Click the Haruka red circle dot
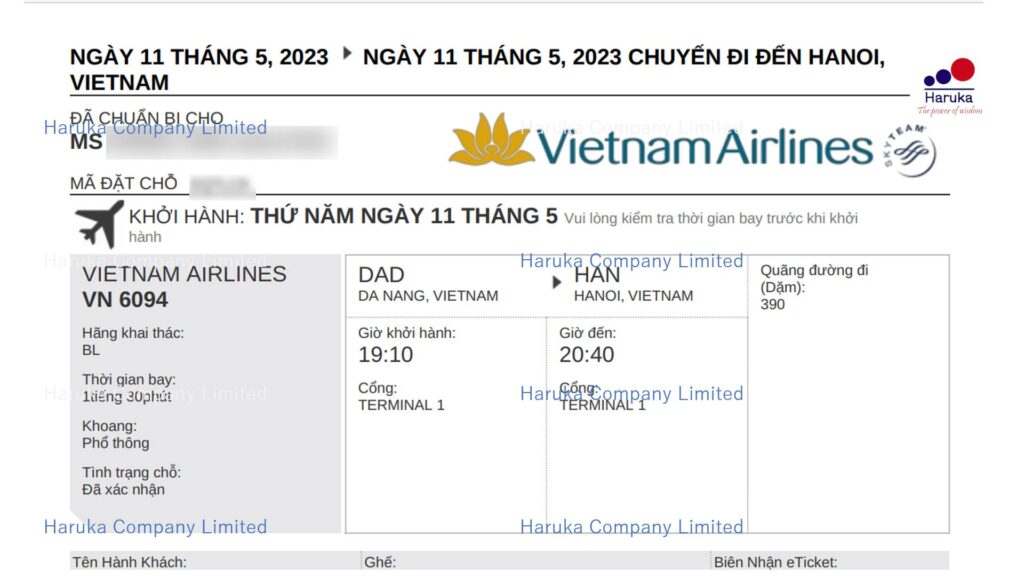This screenshot has height=576, width=1024. (963, 69)
